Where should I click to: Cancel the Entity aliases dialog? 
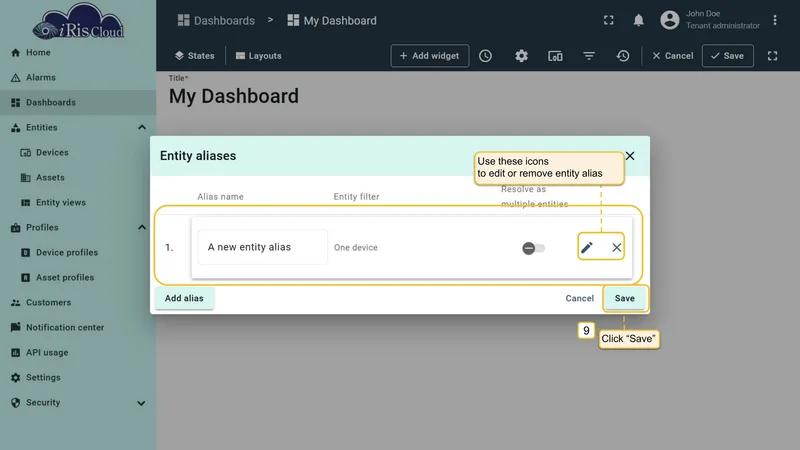click(x=580, y=298)
